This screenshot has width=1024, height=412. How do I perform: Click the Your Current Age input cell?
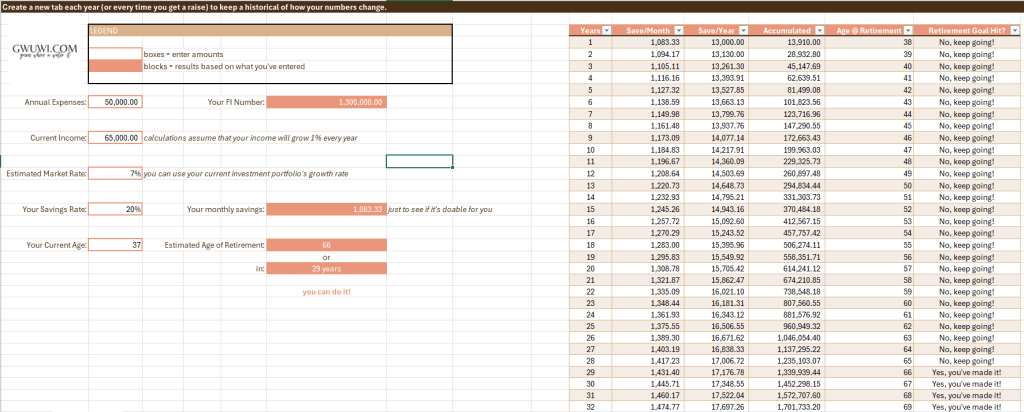pyautogui.click(x=115, y=245)
